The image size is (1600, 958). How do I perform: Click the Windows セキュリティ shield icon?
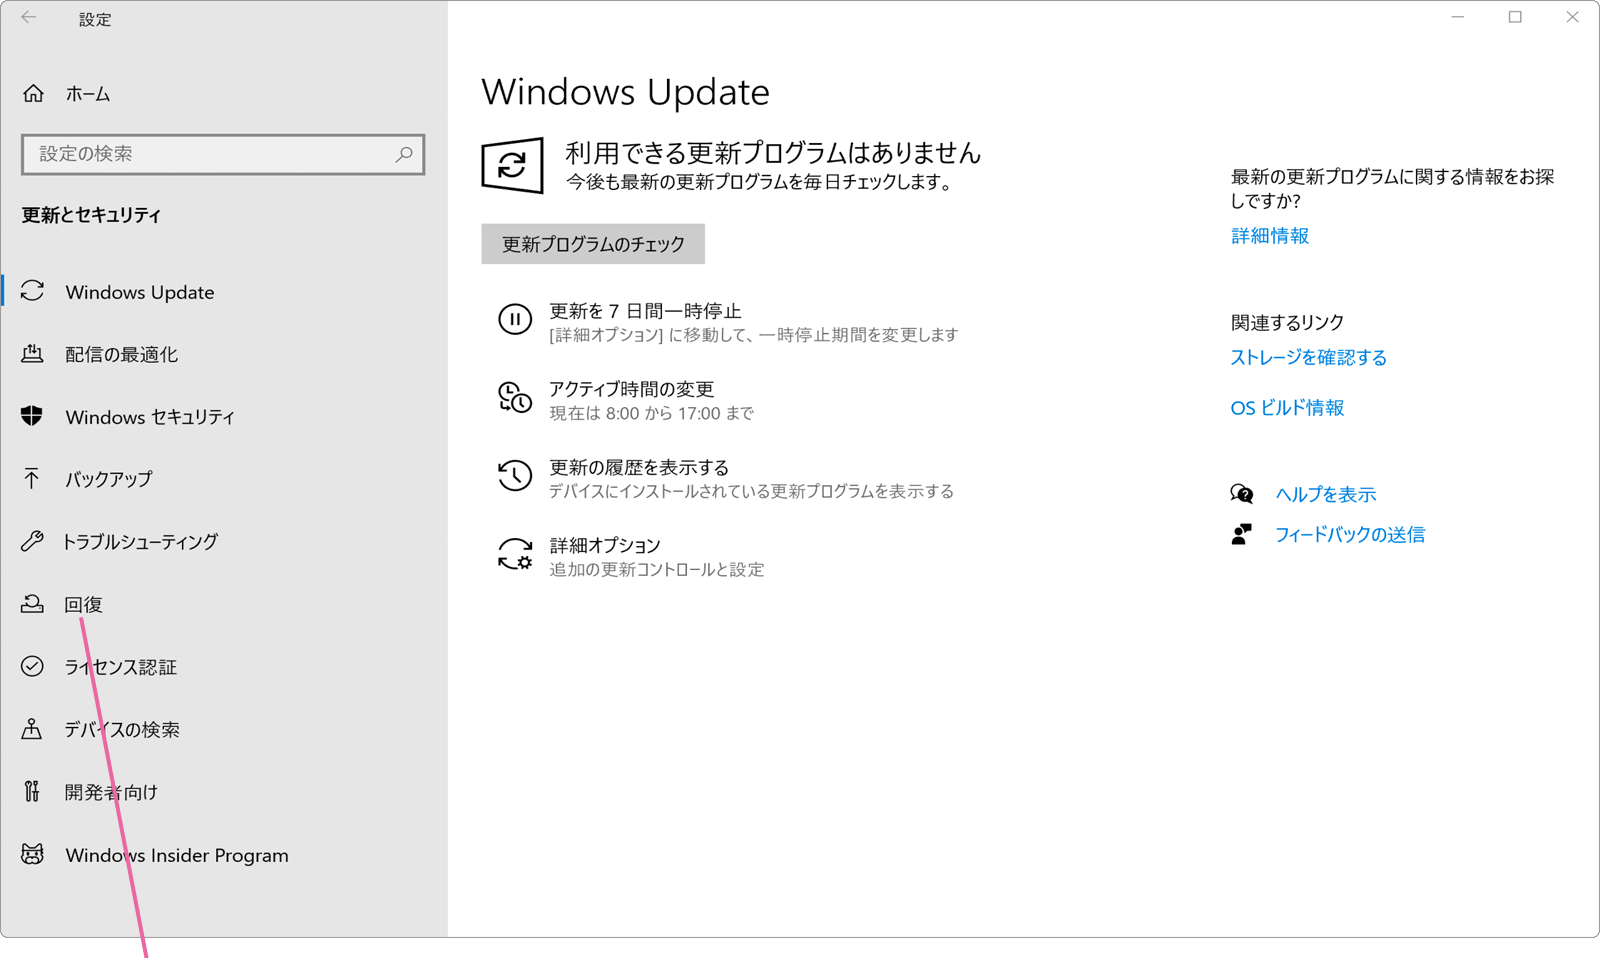point(32,416)
